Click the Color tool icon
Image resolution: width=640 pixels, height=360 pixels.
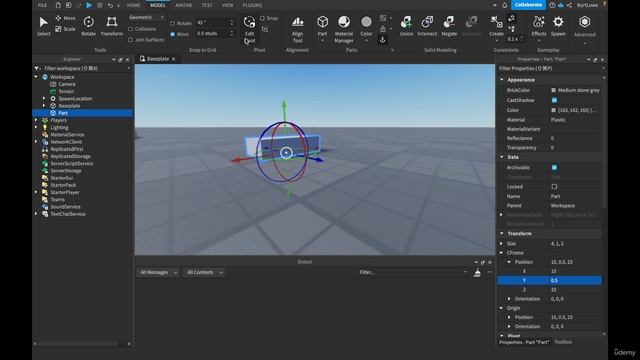366,22
